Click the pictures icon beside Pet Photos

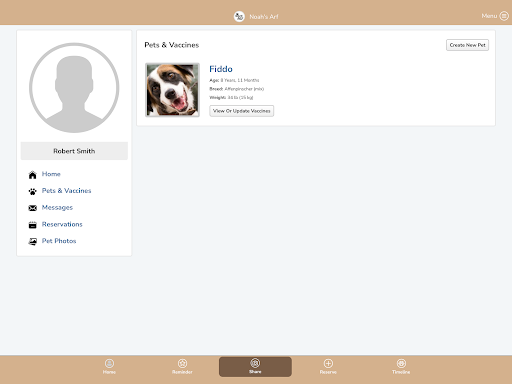(32, 242)
